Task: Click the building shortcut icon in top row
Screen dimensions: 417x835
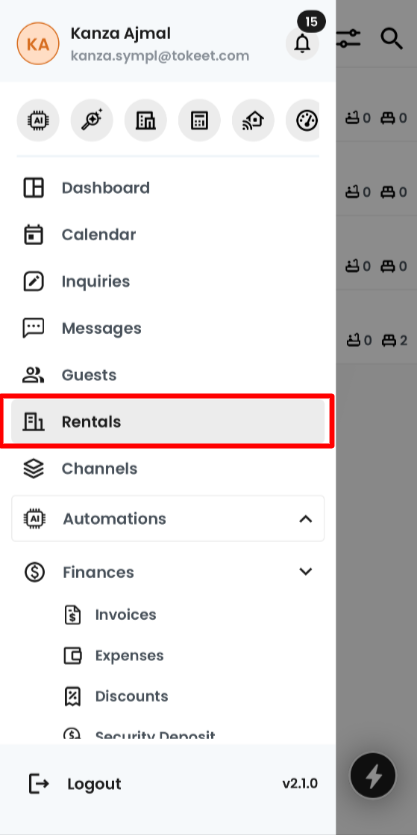Action: (x=145, y=120)
